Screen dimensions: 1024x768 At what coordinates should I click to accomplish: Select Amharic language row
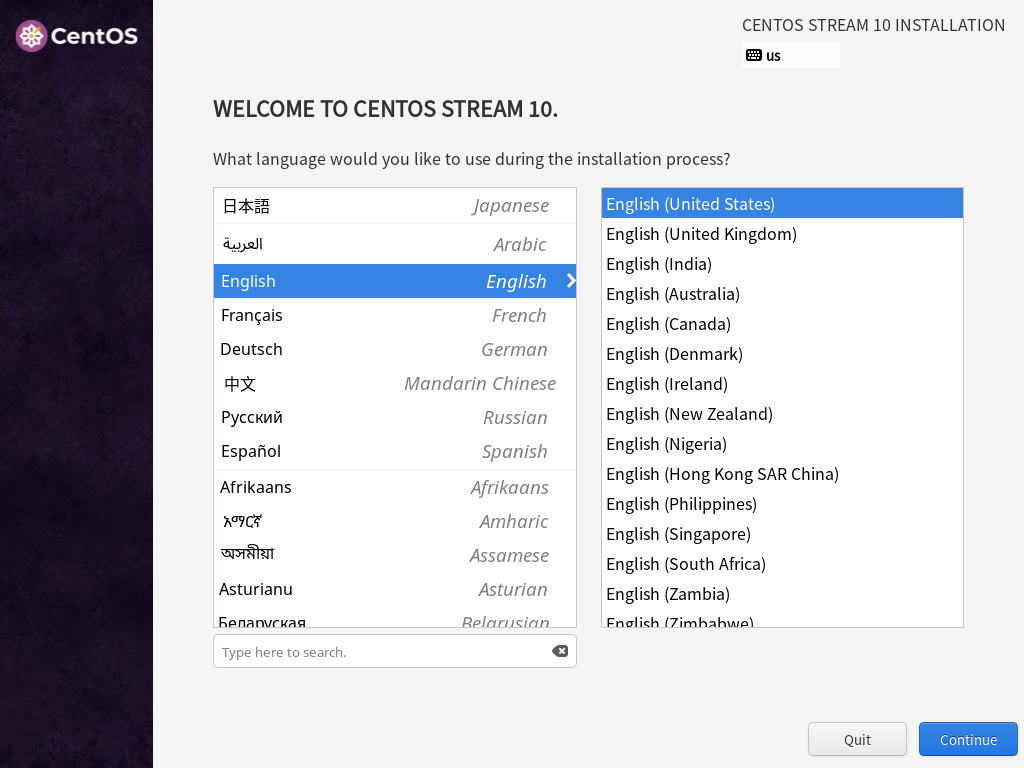coord(394,521)
